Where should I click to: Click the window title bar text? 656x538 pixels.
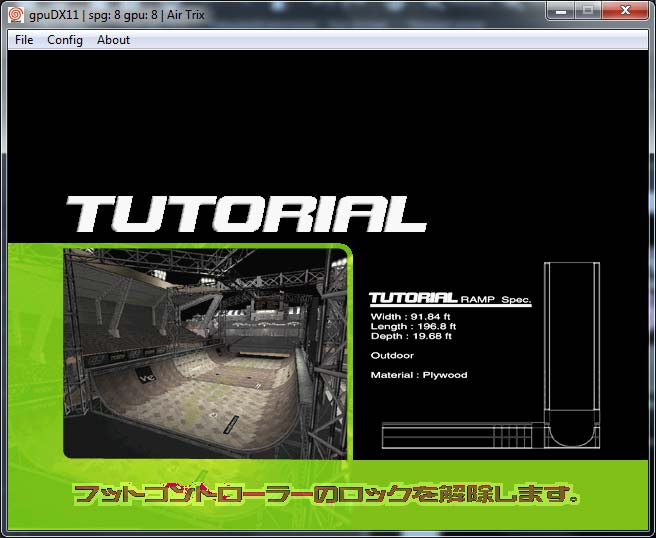coord(120,12)
